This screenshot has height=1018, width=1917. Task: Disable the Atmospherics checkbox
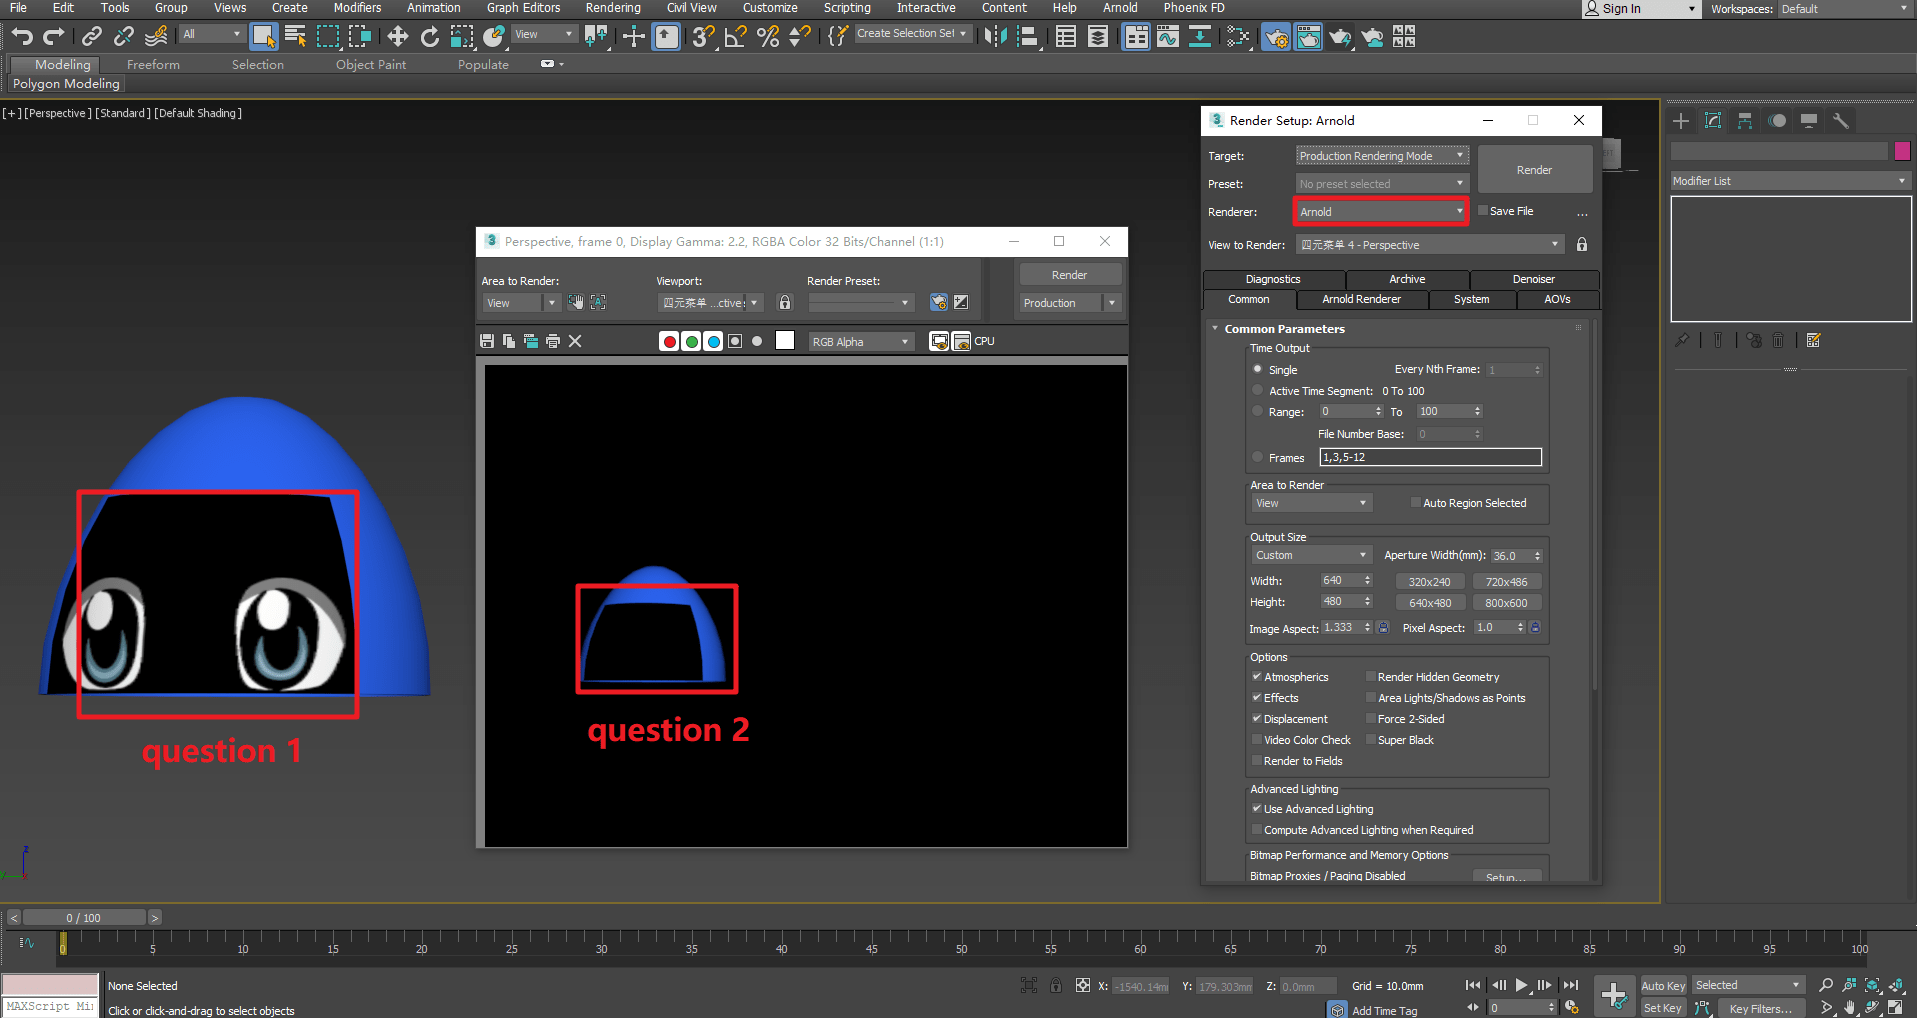point(1257,677)
